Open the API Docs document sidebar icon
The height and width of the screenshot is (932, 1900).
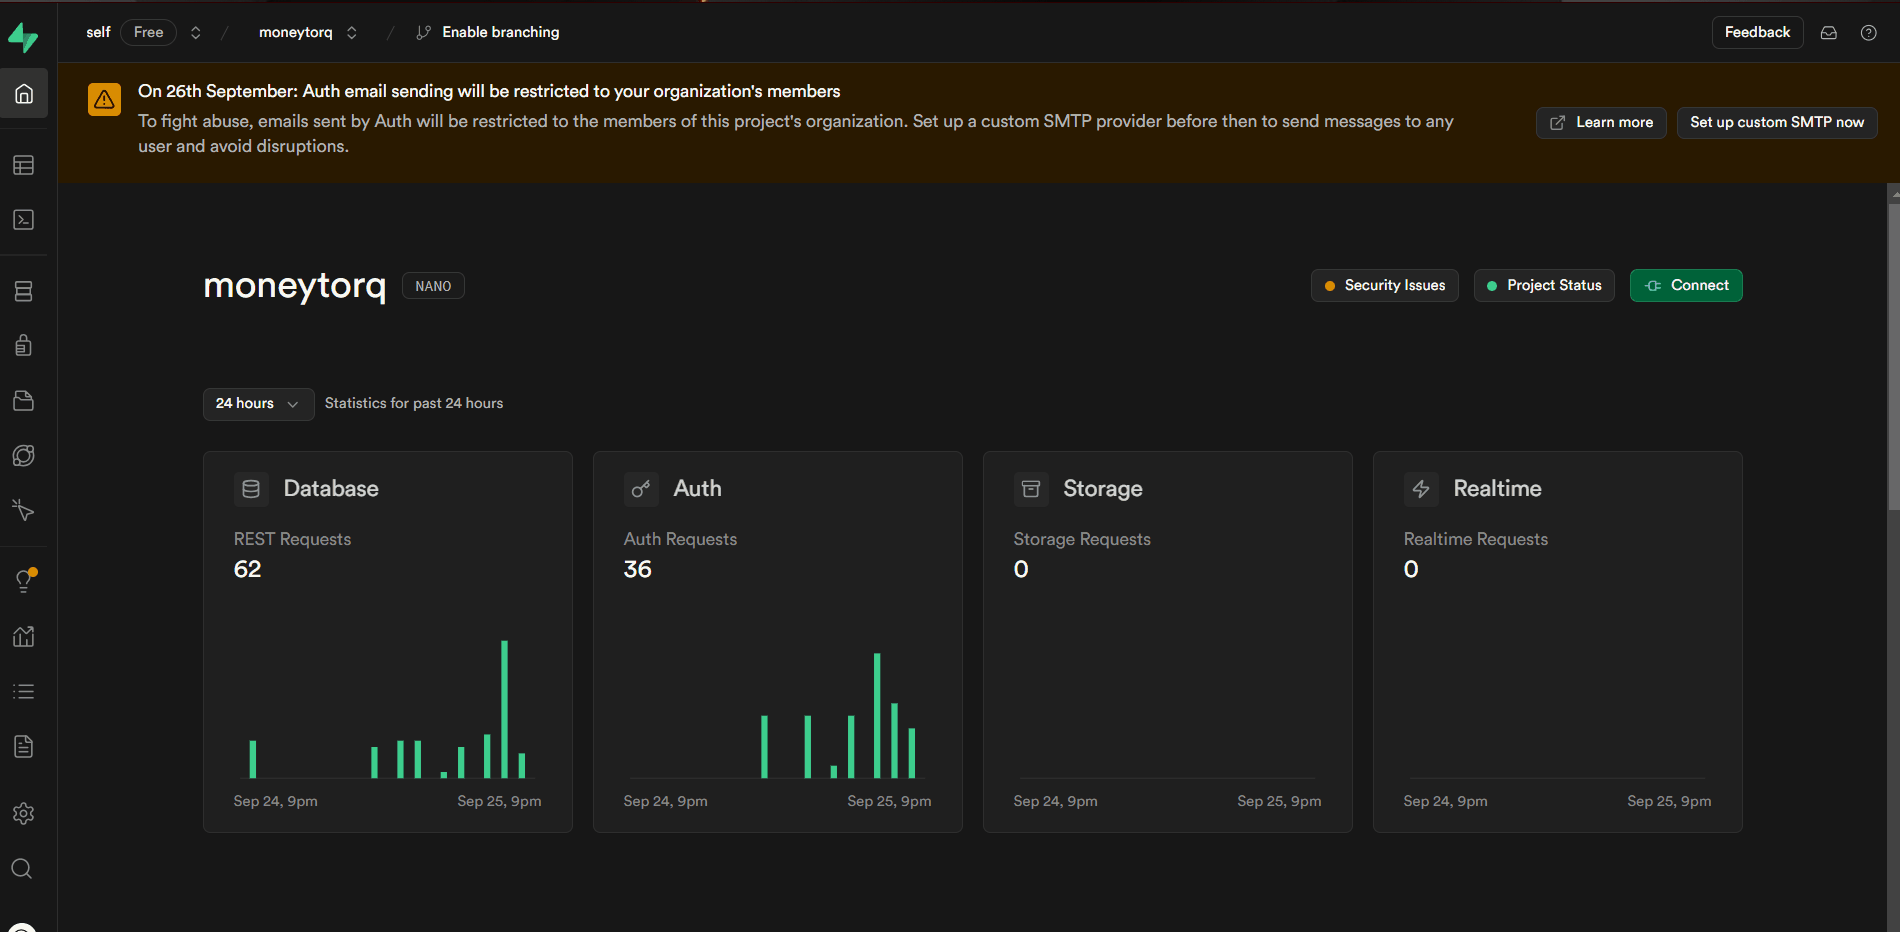[x=24, y=747]
